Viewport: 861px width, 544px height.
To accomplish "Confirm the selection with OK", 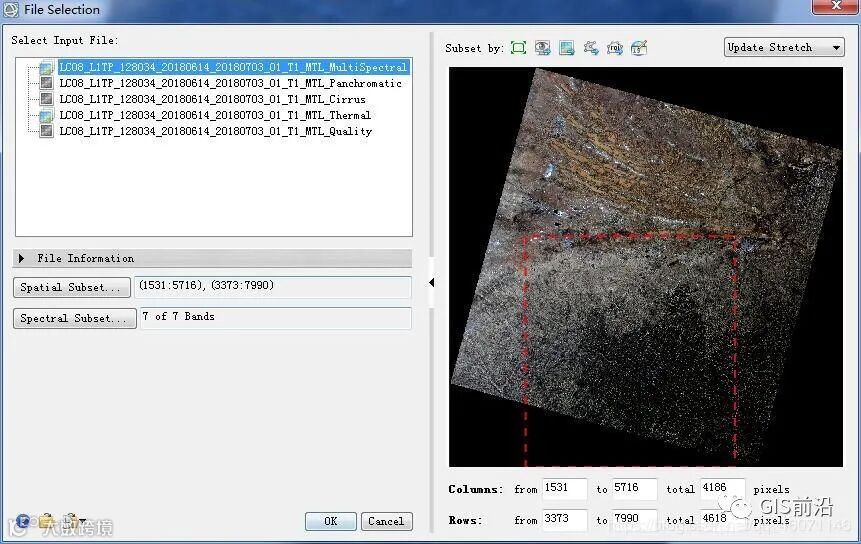I will point(331,521).
